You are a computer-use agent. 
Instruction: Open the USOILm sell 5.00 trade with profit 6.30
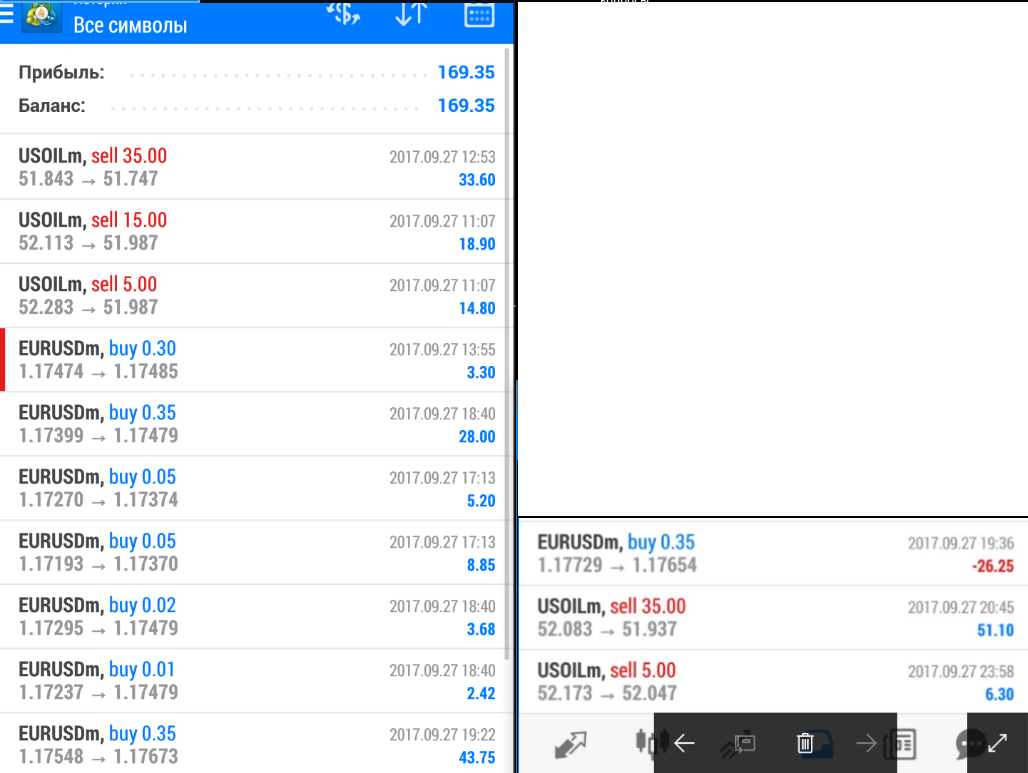coord(773,681)
